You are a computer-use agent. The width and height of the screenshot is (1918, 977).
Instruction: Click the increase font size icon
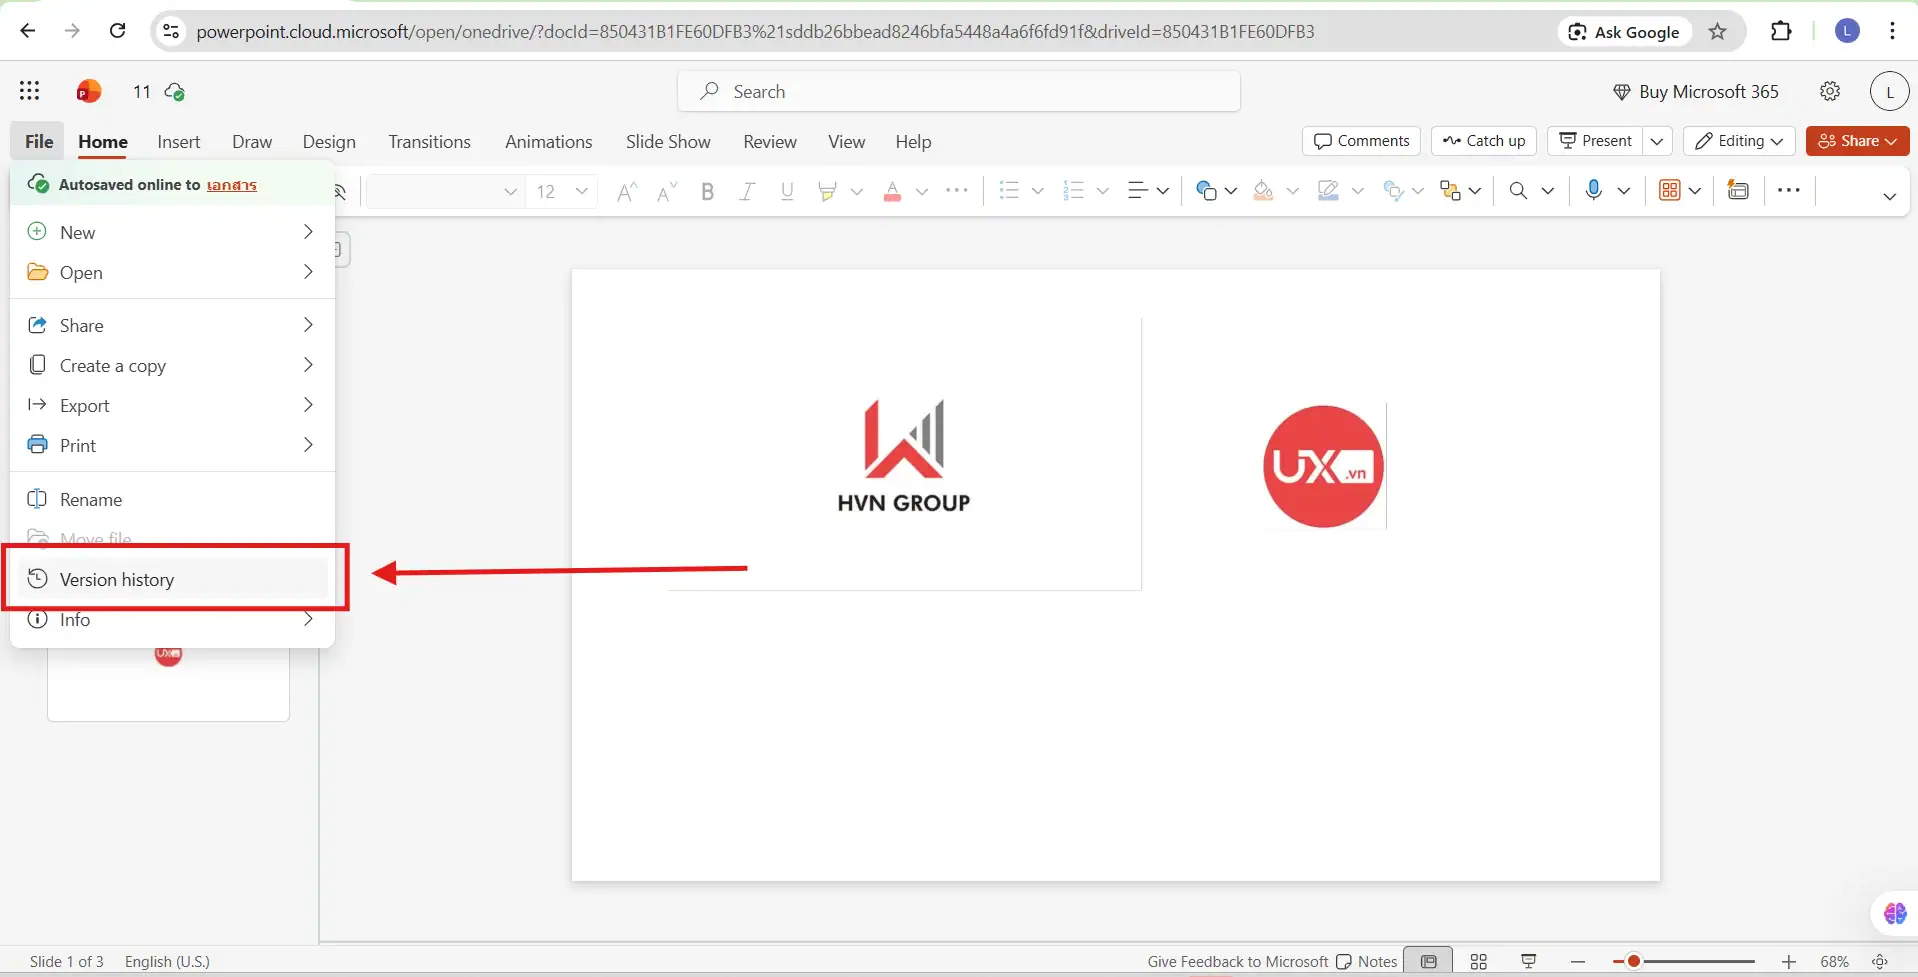tap(627, 191)
